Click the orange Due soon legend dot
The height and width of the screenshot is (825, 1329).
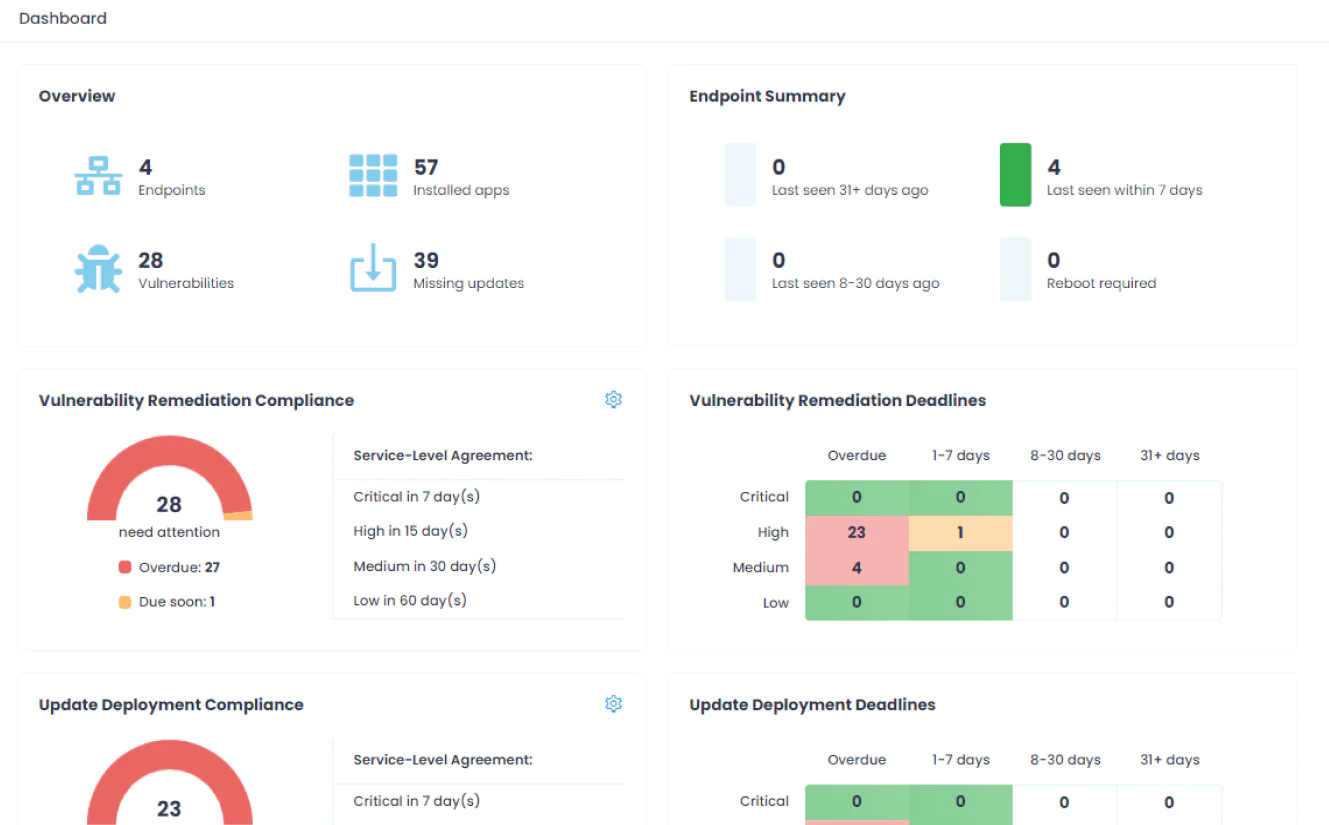pyautogui.click(x=125, y=602)
